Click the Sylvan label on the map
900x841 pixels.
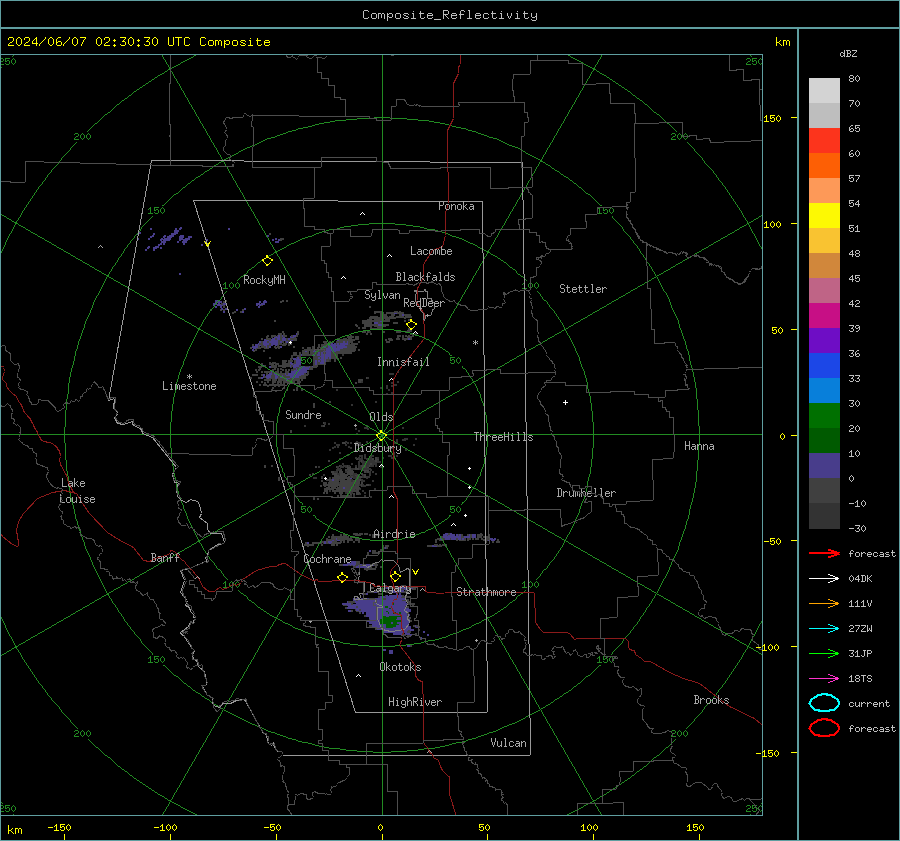coord(382,295)
